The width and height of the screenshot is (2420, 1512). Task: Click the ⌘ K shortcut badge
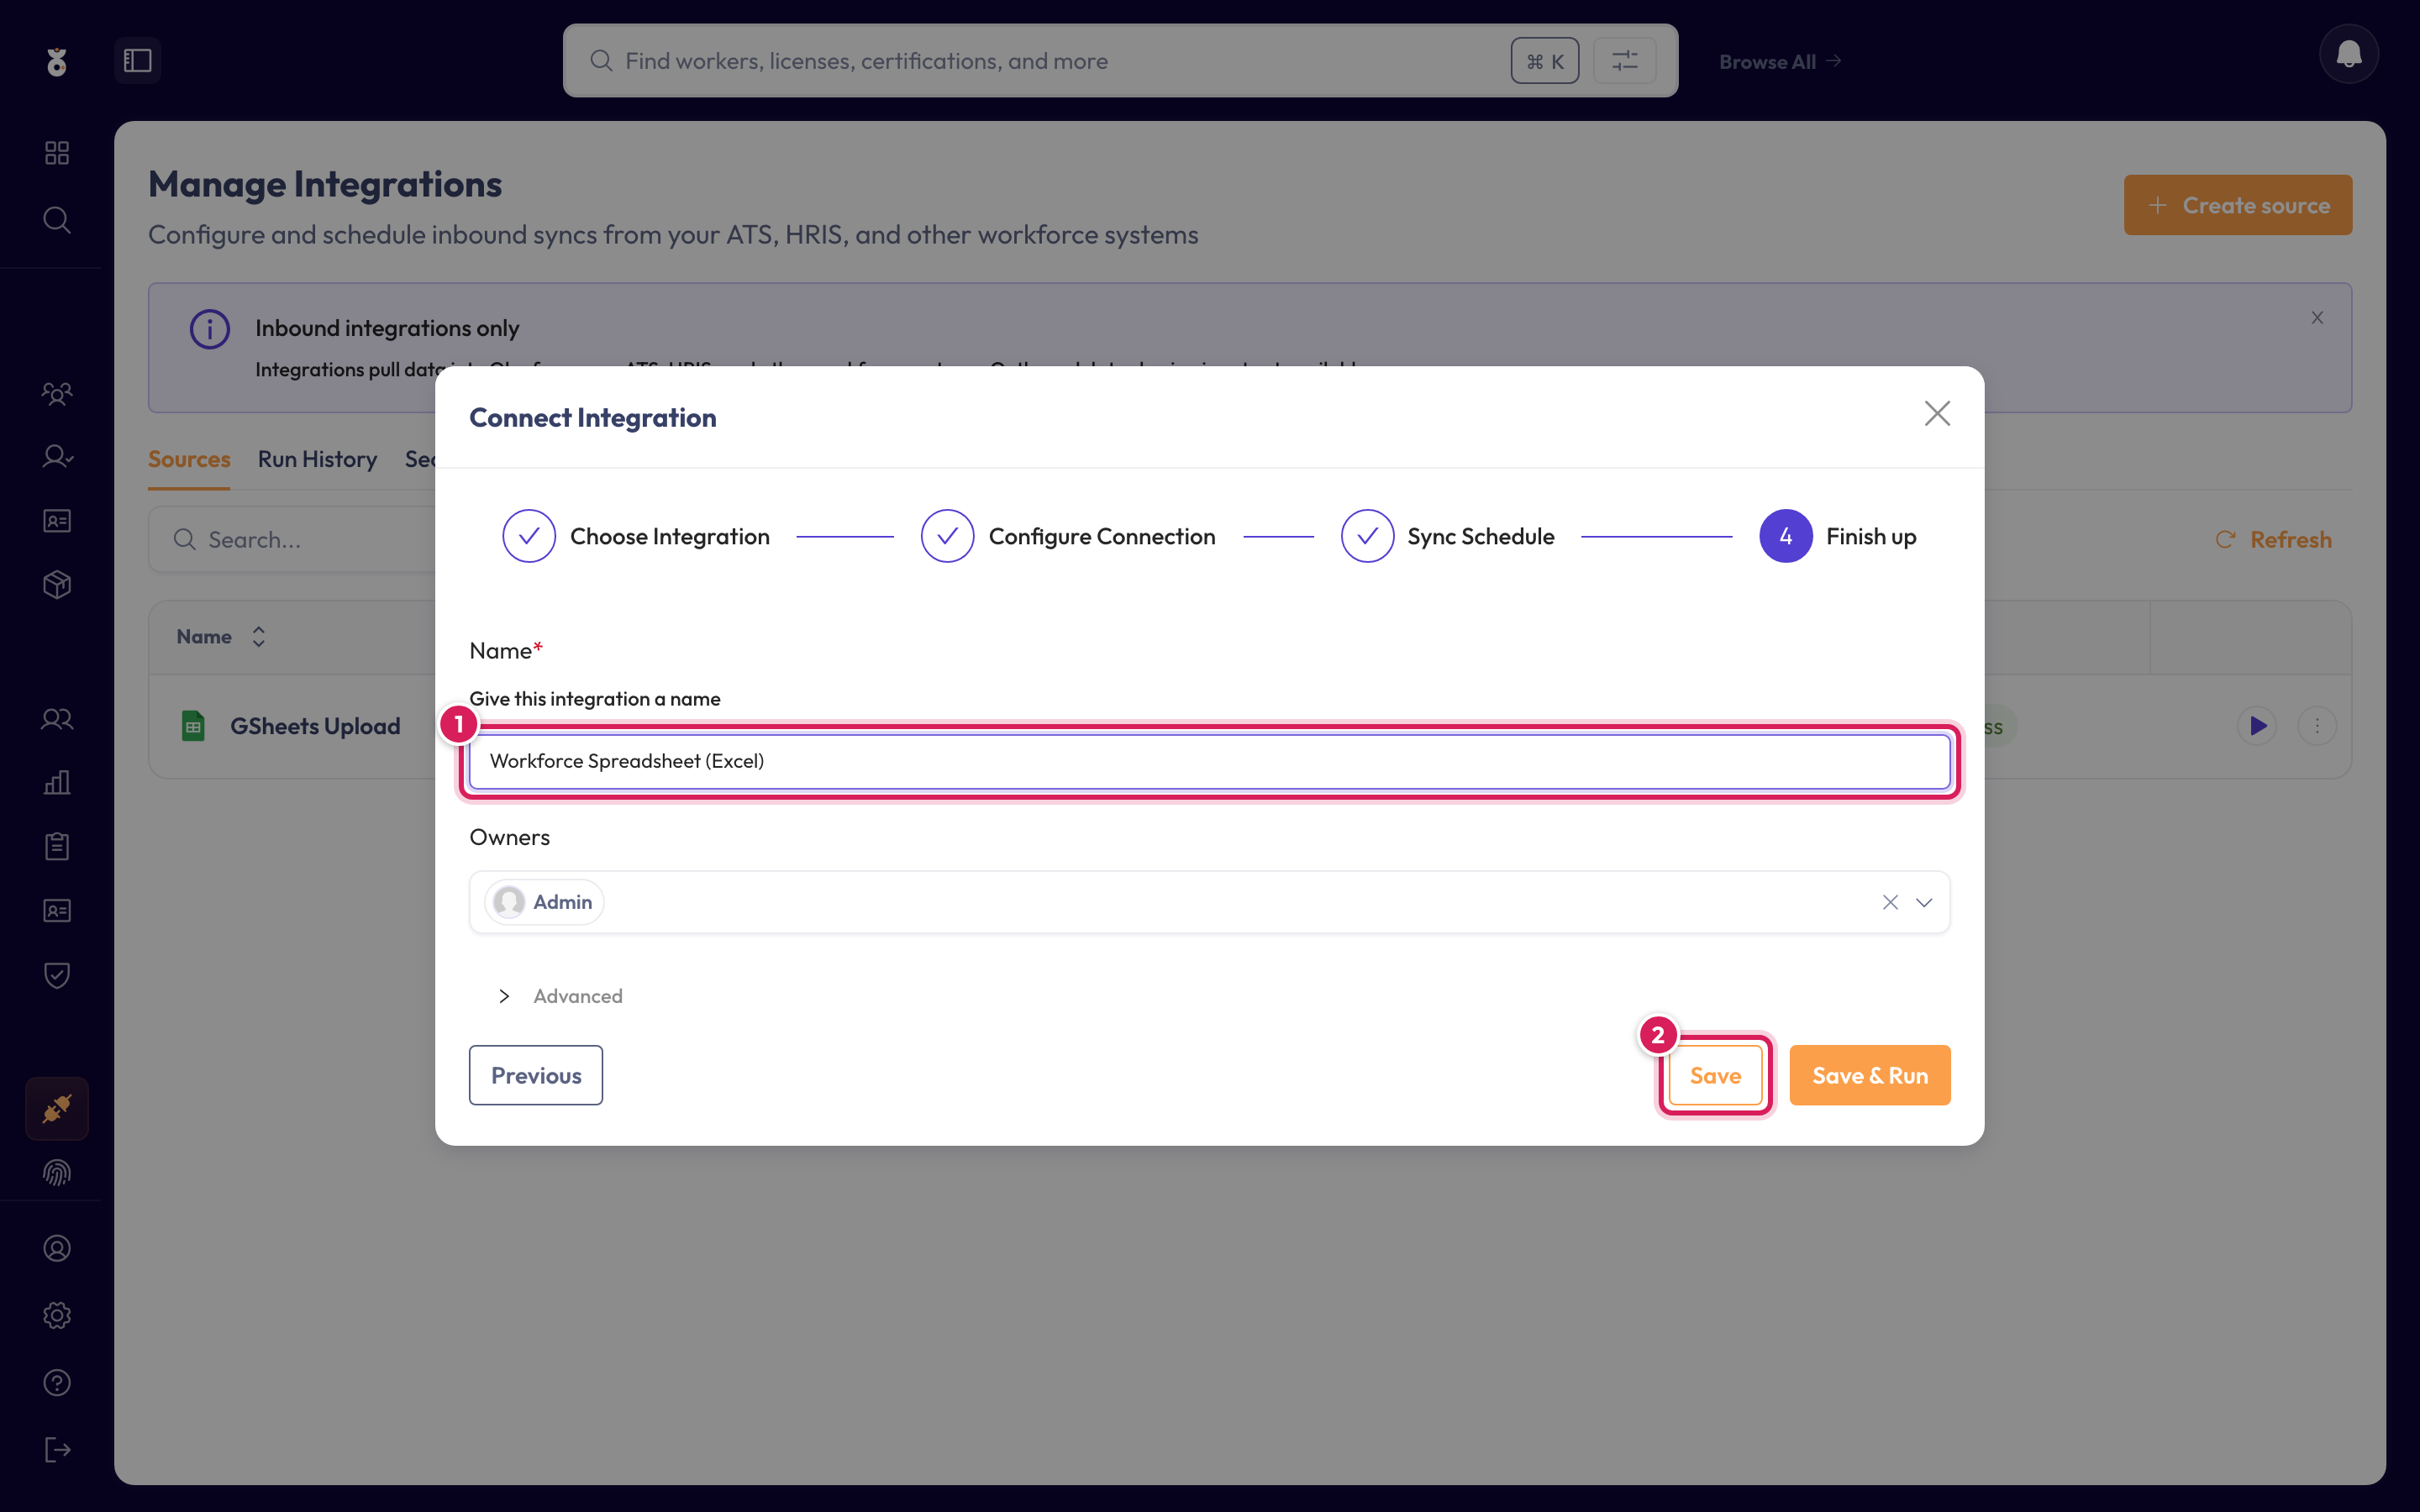pos(1544,61)
